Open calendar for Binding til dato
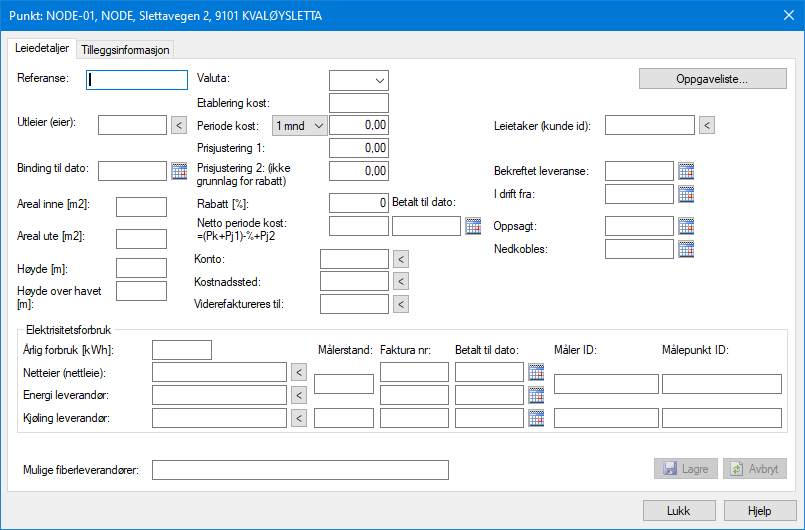 [x=179, y=171]
